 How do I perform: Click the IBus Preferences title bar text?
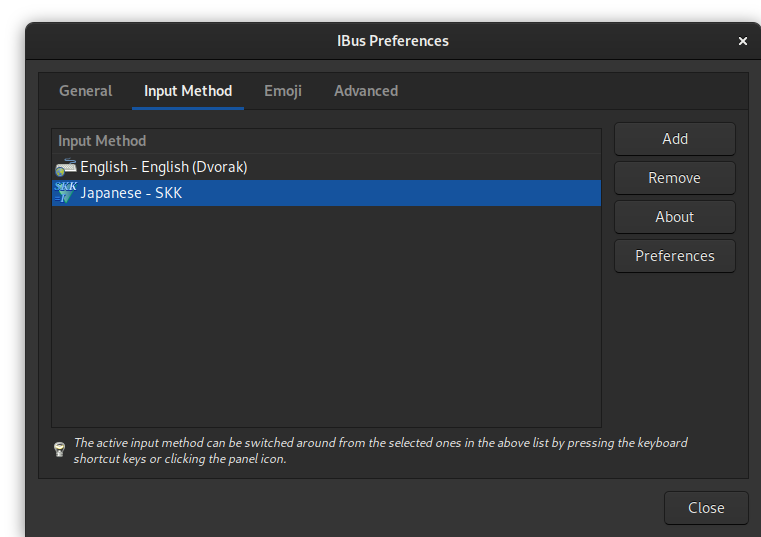393,41
